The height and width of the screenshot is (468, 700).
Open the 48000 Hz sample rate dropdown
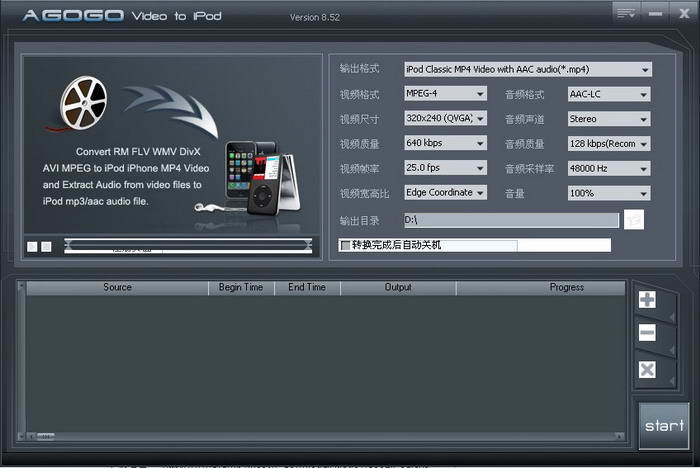609,168
